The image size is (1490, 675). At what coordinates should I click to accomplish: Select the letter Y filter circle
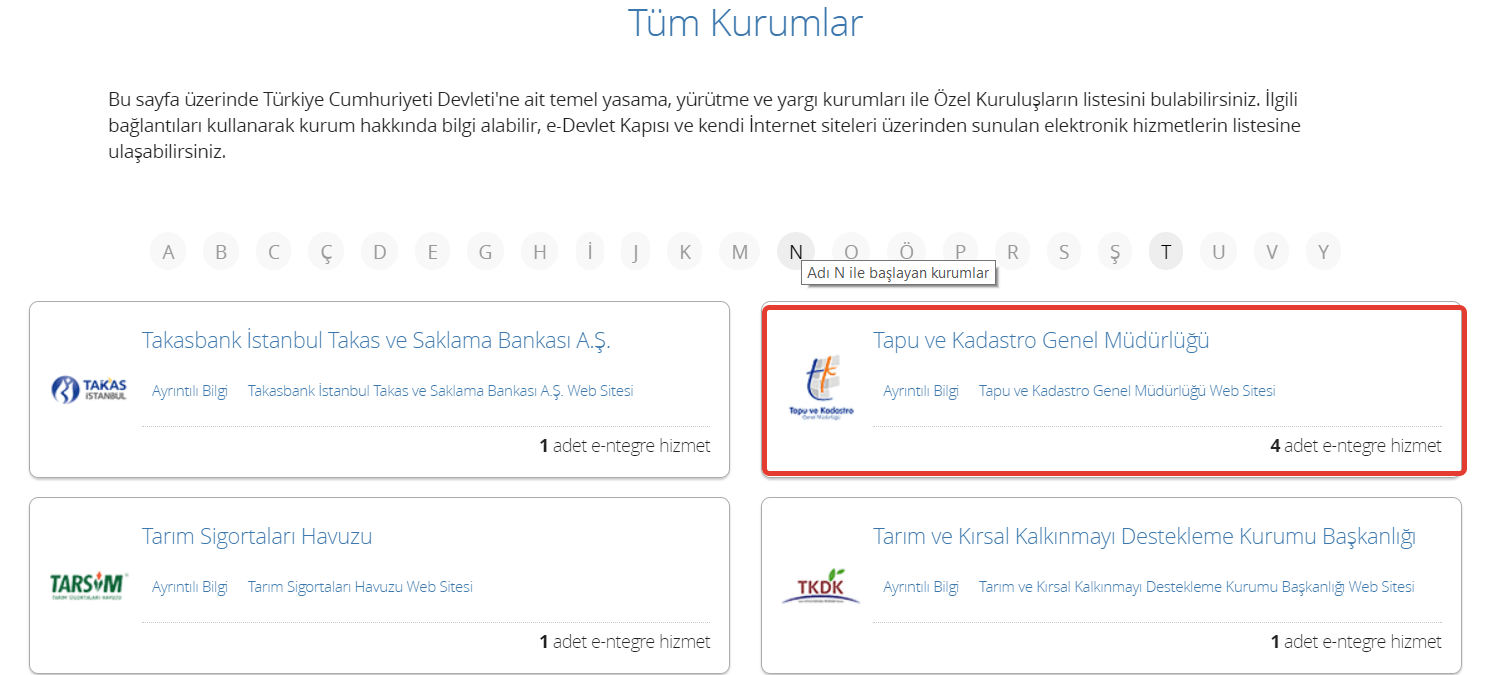pos(1323,251)
